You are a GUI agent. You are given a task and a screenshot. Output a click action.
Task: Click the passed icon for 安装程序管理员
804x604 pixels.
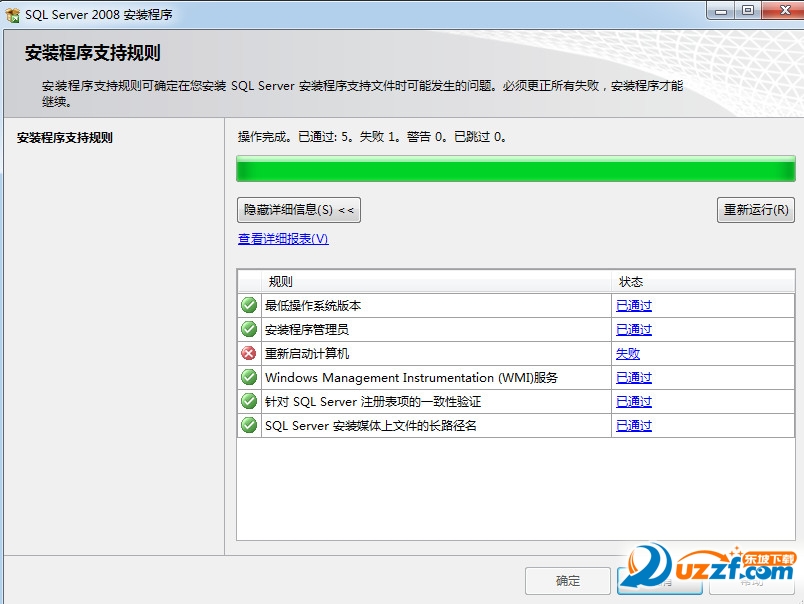[249, 329]
